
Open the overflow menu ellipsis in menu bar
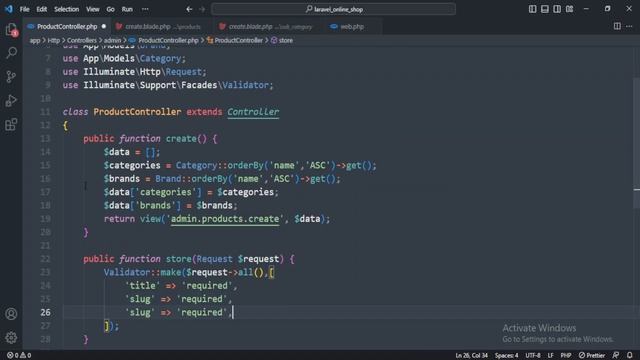pos(145,9)
